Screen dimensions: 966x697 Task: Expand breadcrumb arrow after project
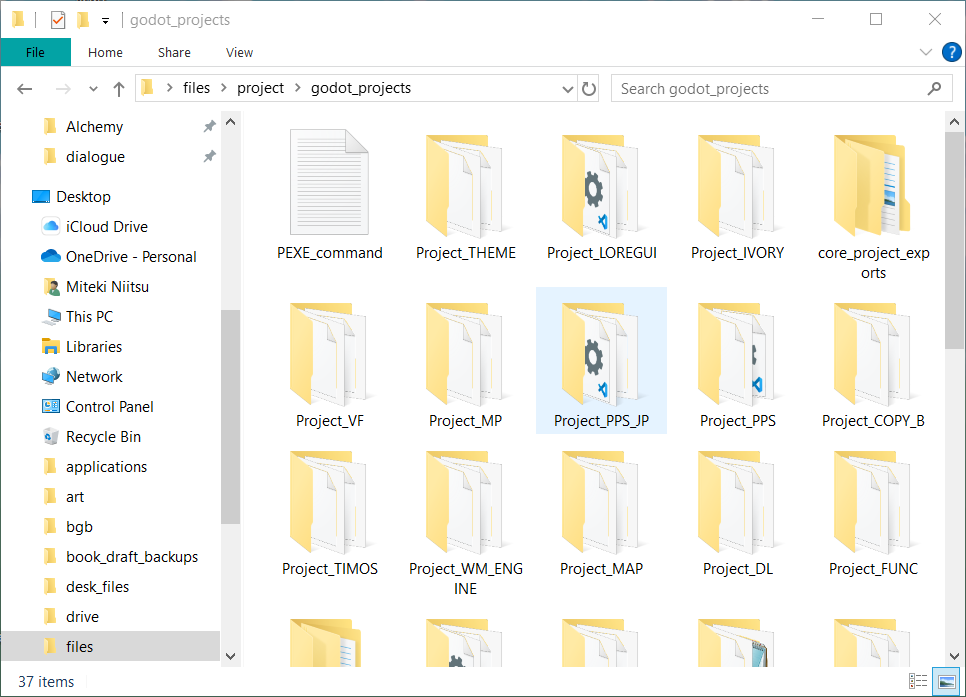(x=298, y=88)
